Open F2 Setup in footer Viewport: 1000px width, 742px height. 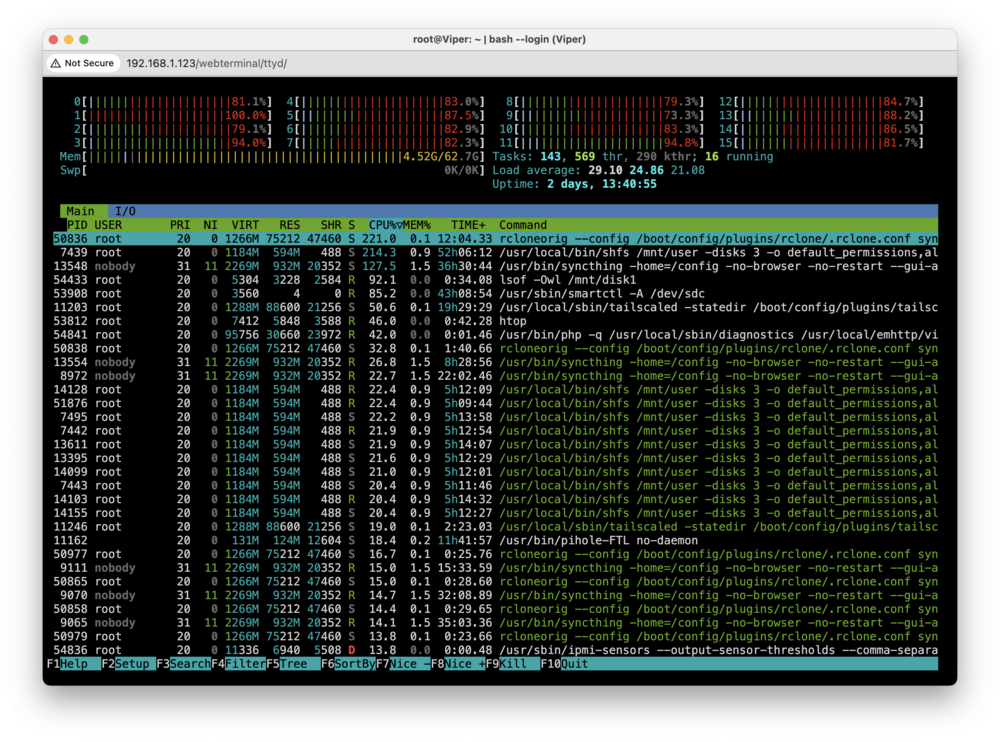pos(128,664)
